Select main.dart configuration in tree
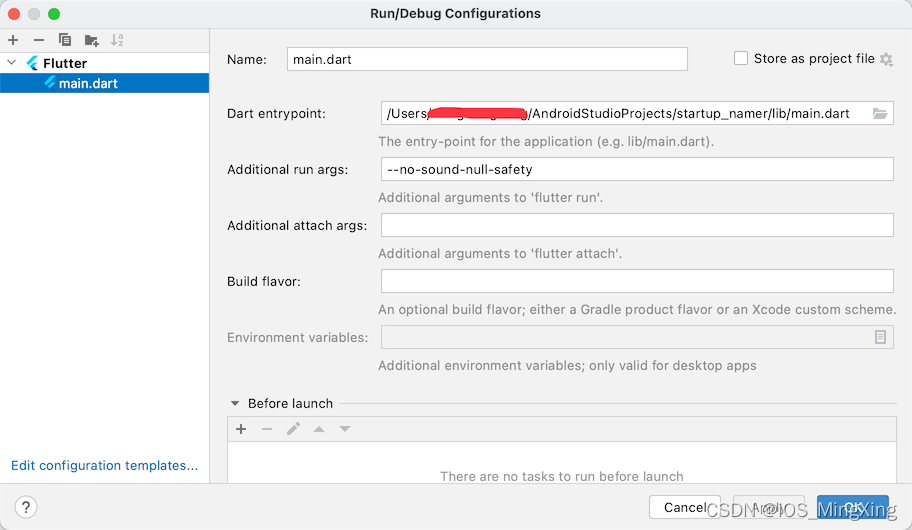This screenshot has height=530, width=912. click(x=88, y=84)
